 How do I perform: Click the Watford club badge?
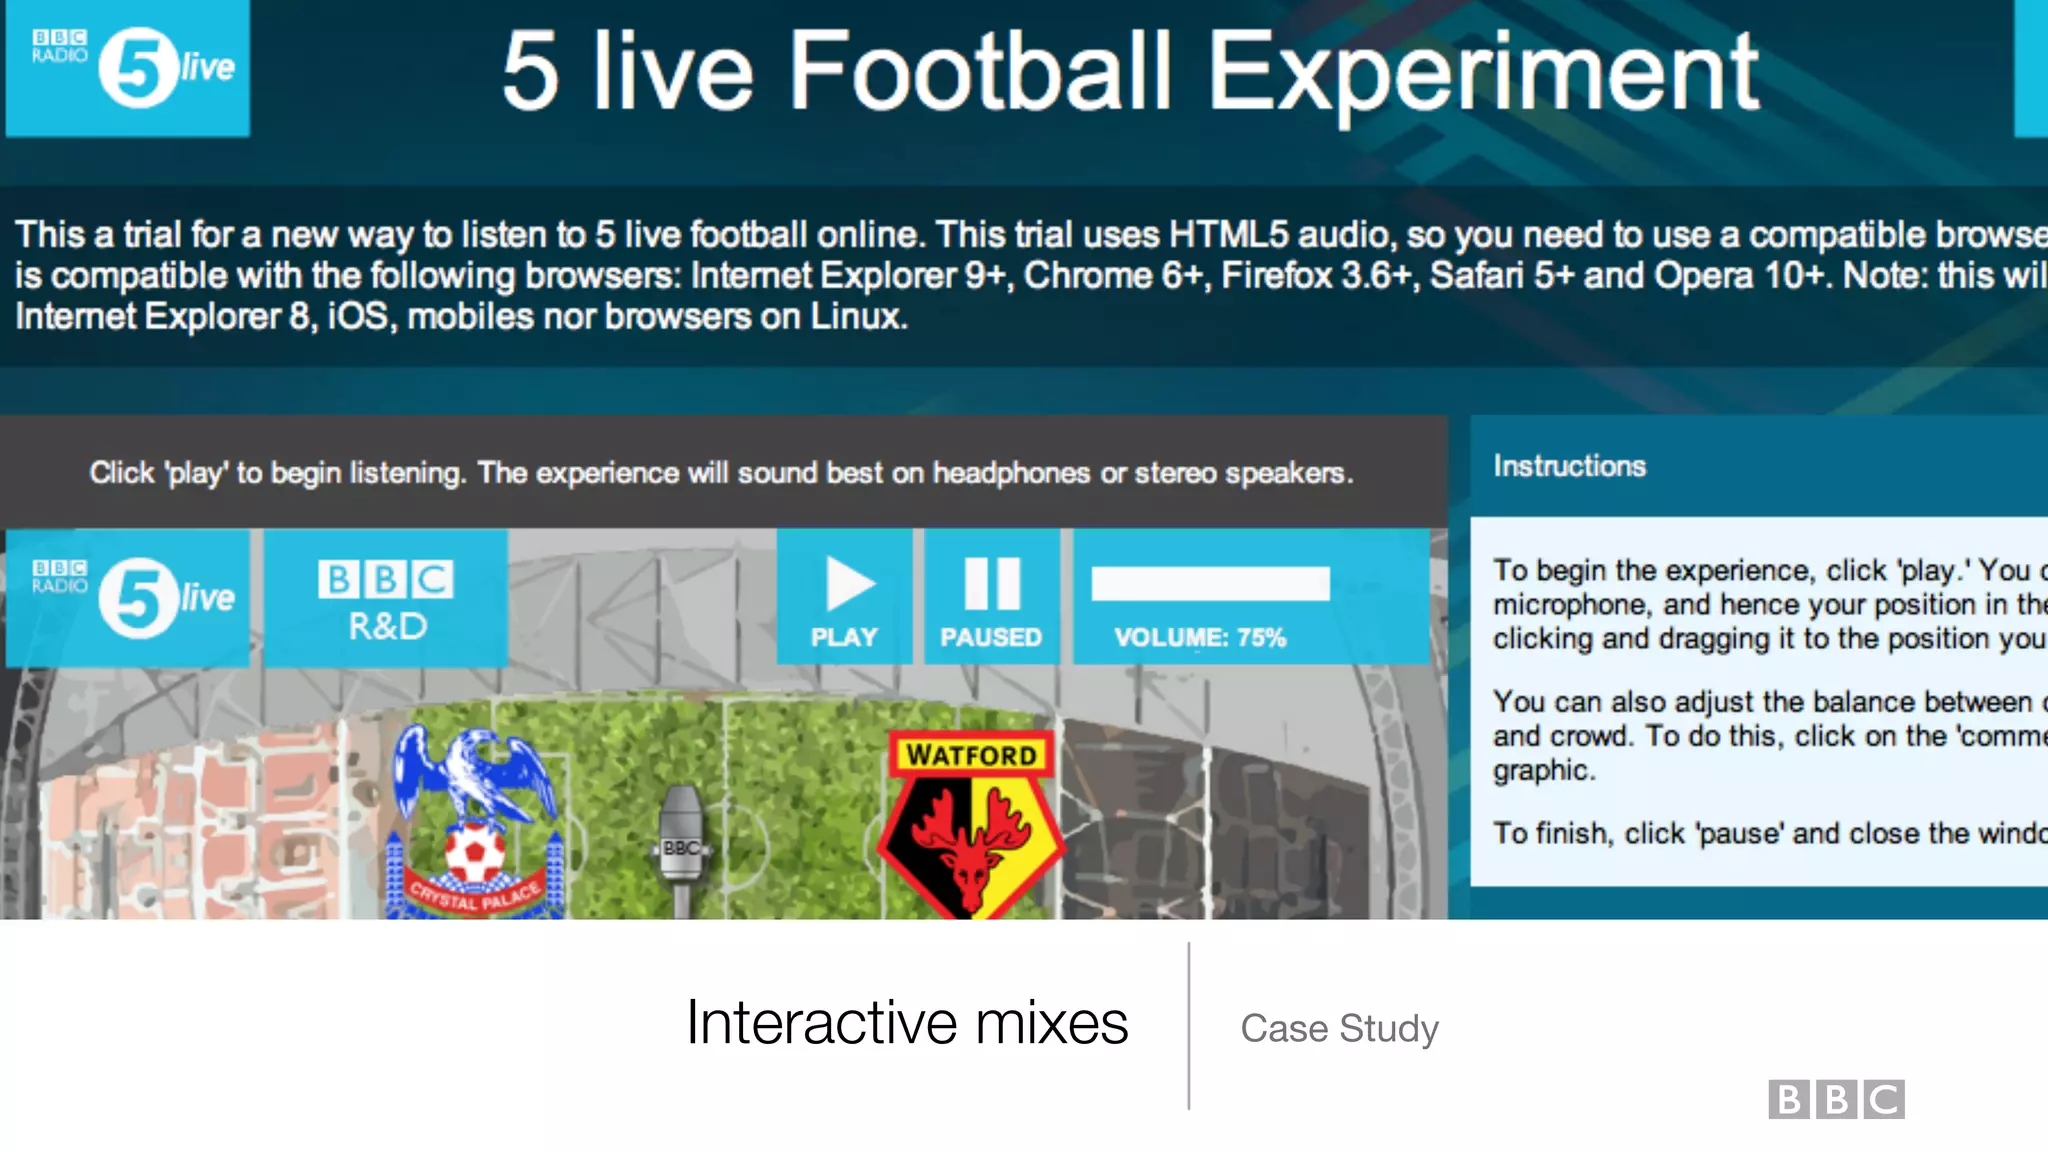[971, 825]
